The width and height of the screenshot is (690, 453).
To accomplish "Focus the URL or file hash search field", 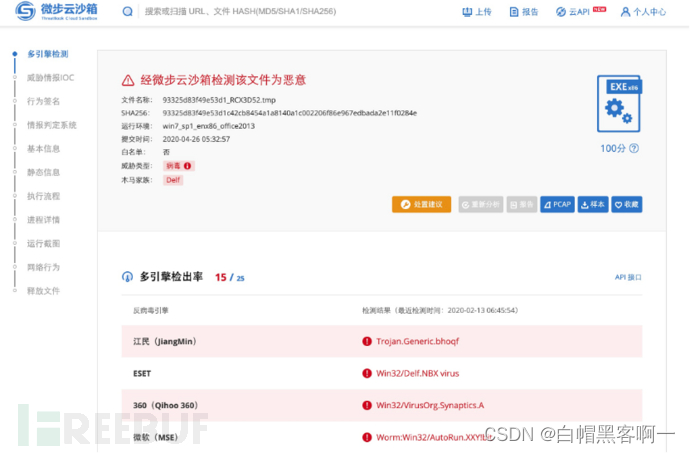I will (x=240, y=11).
